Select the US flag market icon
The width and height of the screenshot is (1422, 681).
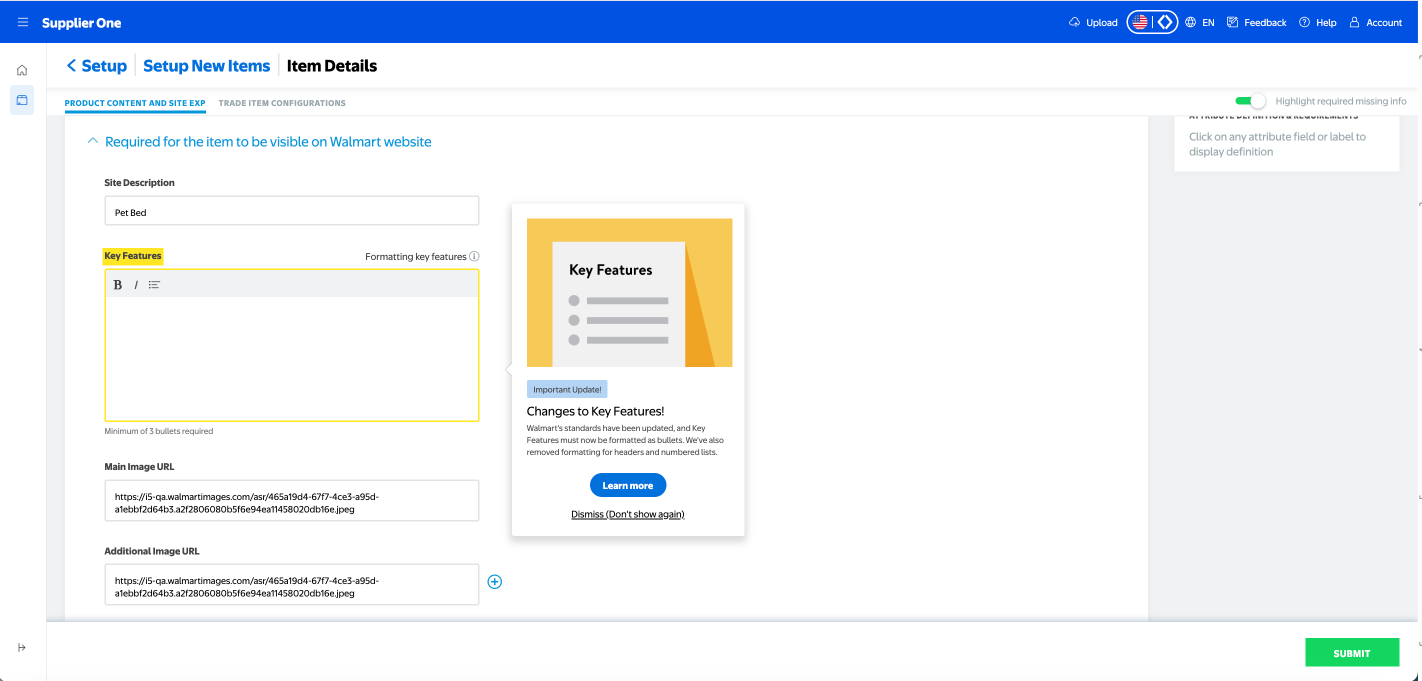click(x=1140, y=22)
